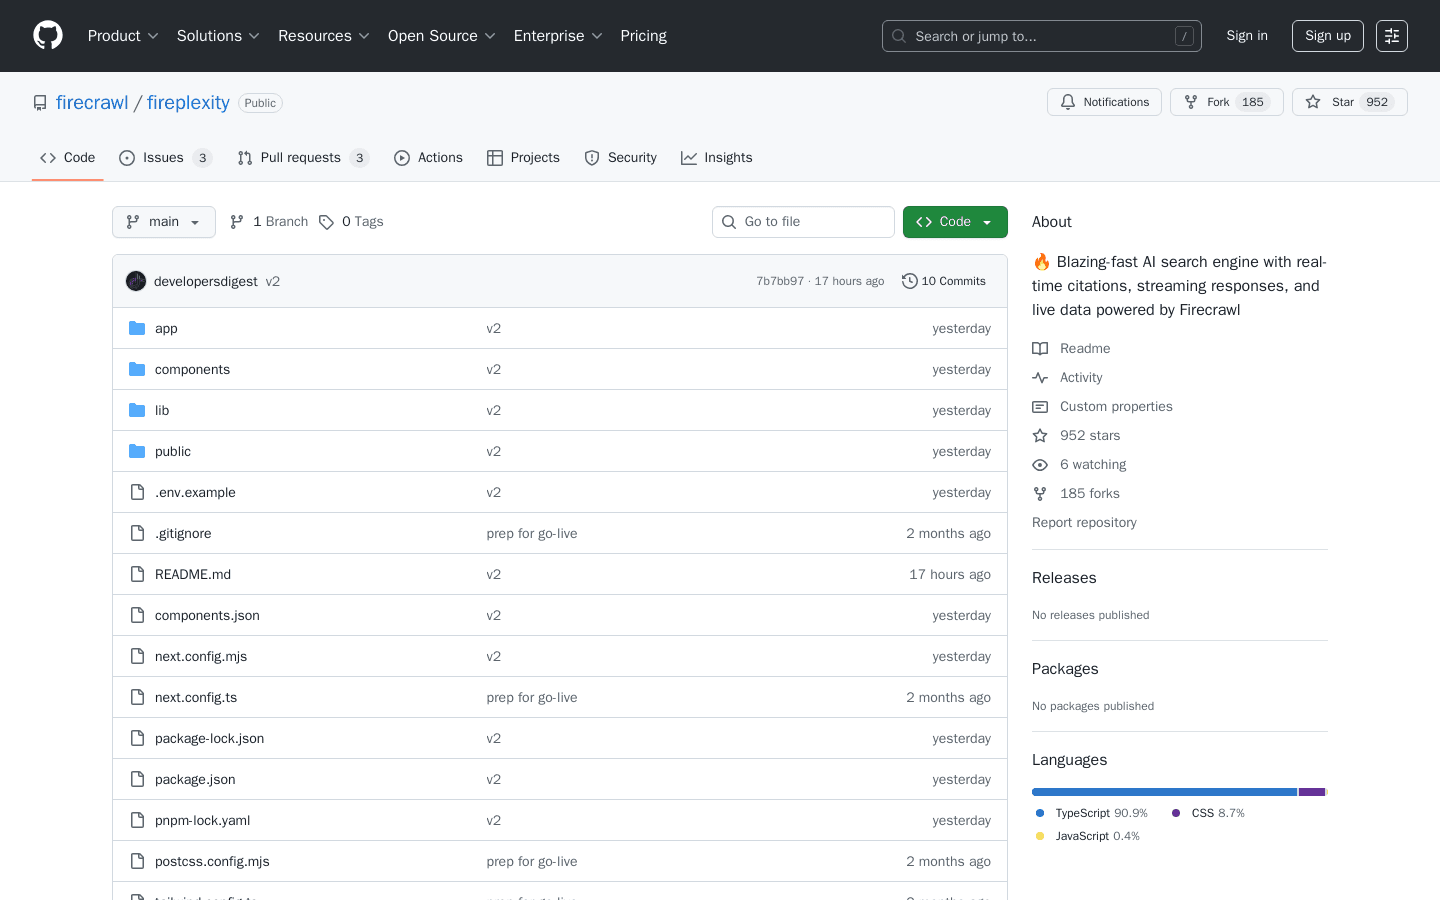The height and width of the screenshot is (900, 1440).
Task: Click the command palette icon beside Sign up
Action: (x=1391, y=35)
